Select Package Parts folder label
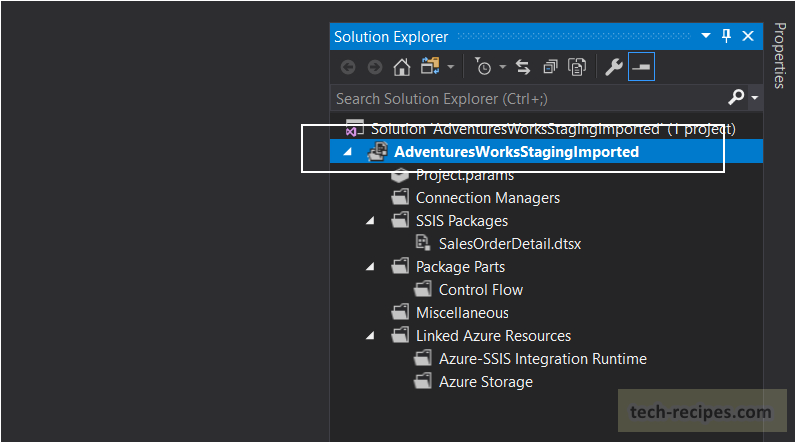Viewport: 796px width, 443px height. tap(460, 267)
